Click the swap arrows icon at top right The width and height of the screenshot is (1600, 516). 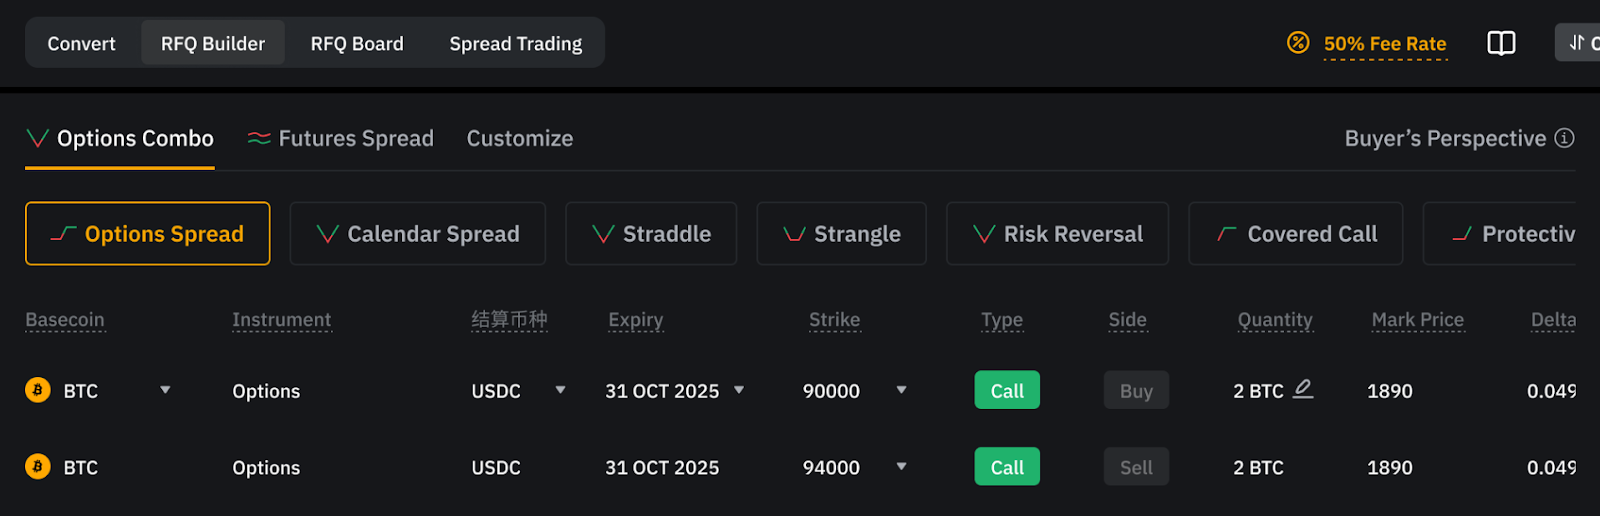pyautogui.click(x=1577, y=43)
